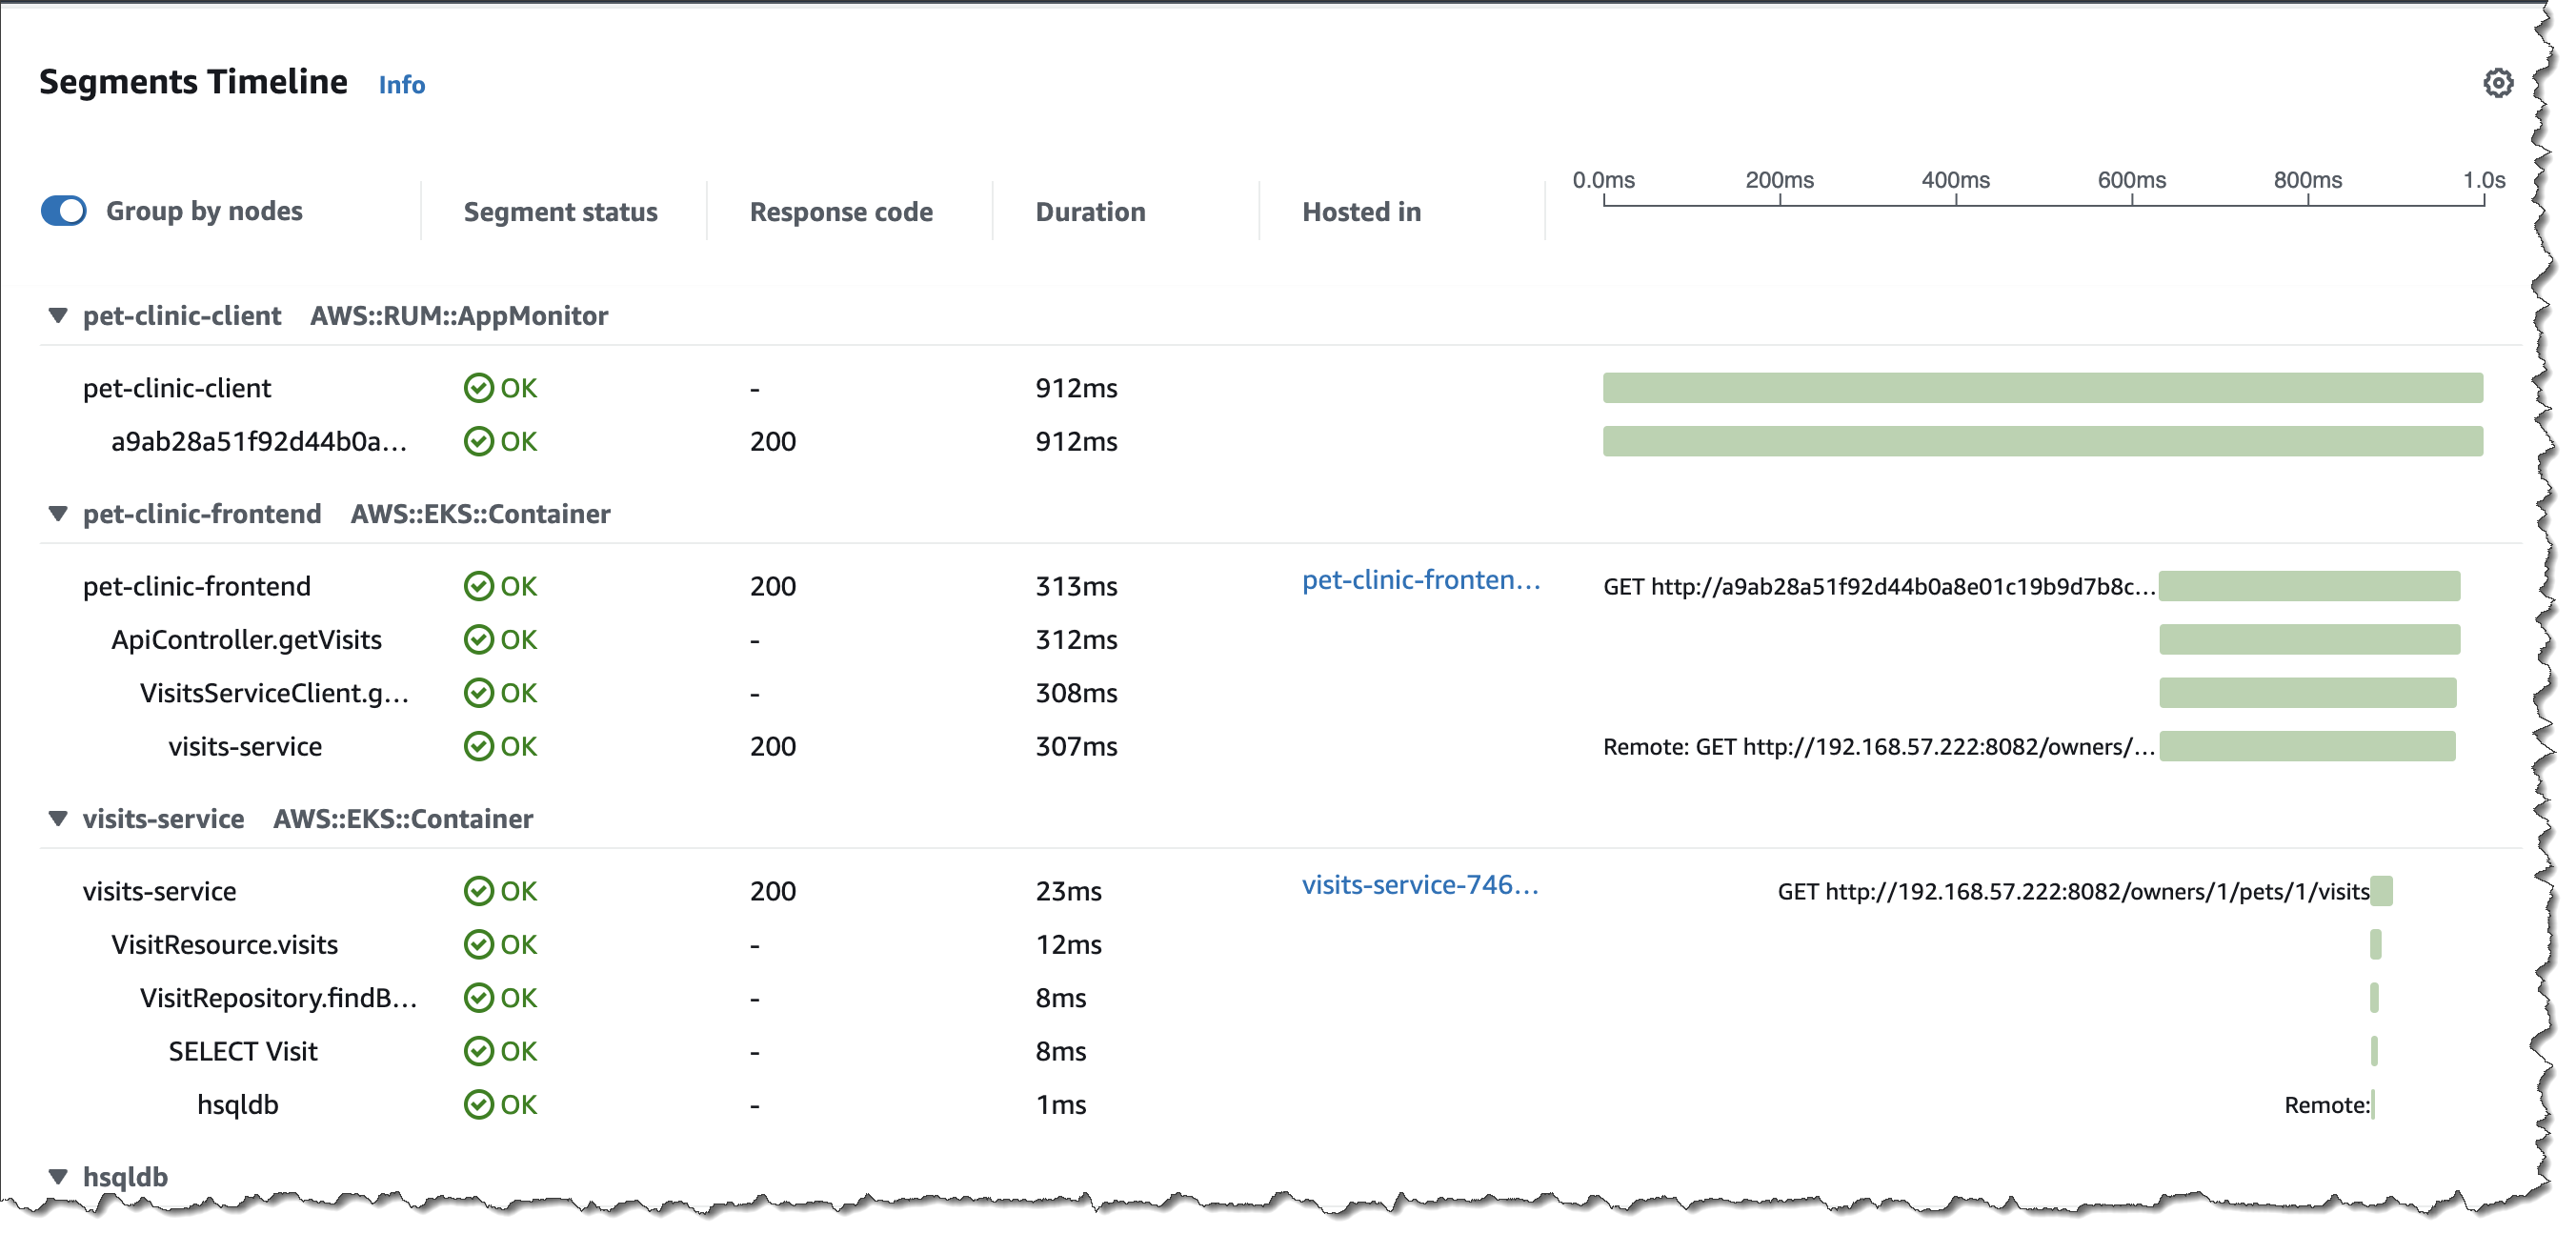Click the Segment status column header
The image size is (2576, 1234).
(560, 212)
